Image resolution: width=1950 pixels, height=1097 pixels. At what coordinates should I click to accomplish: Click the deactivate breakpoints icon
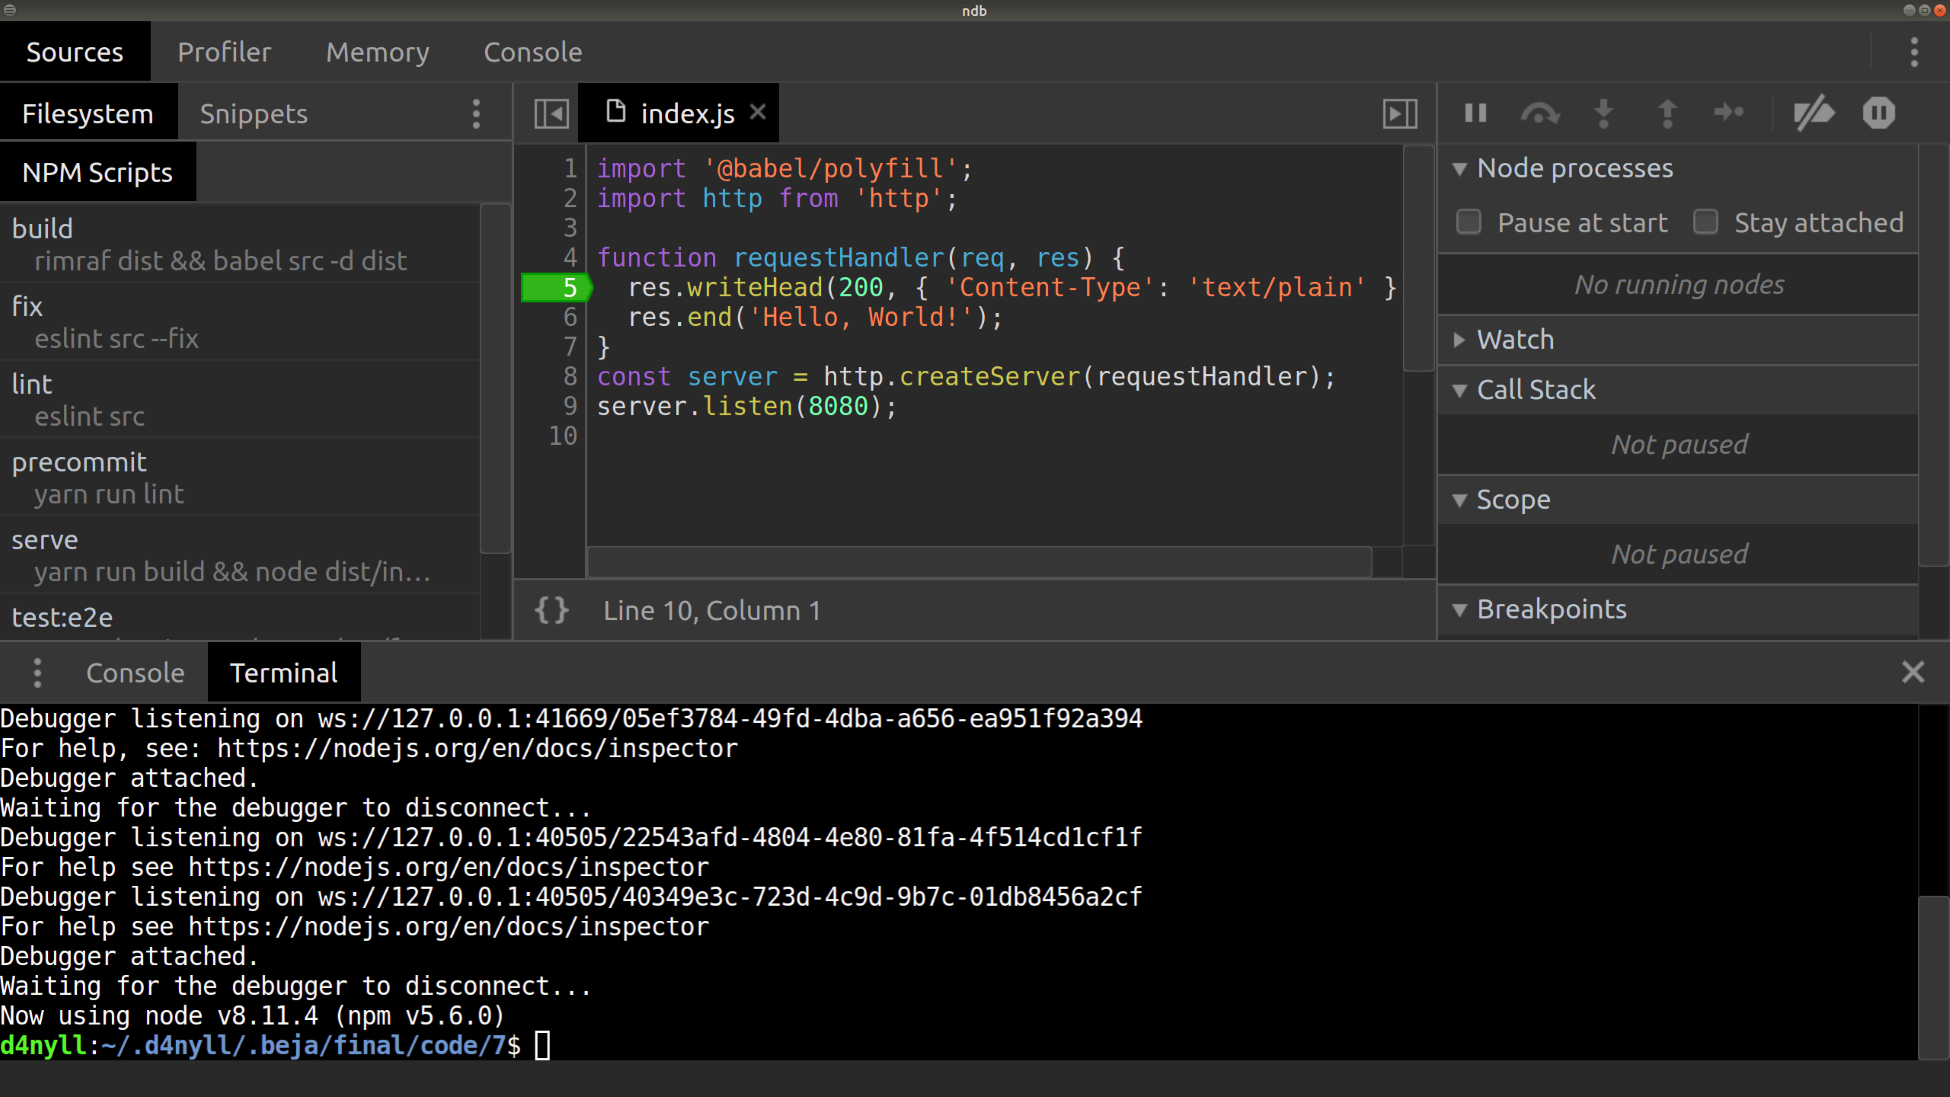[1813, 113]
